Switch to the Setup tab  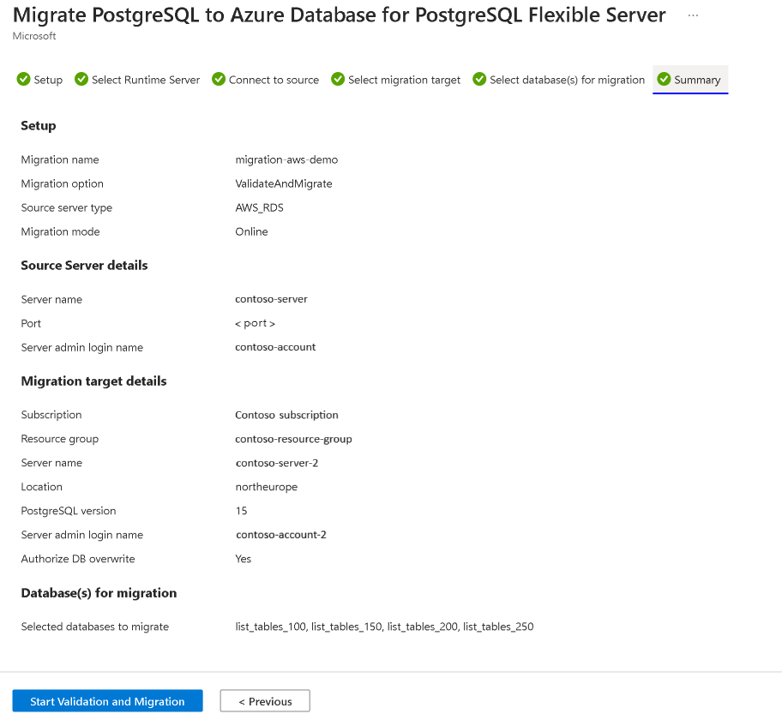click(x=39, y=80)
